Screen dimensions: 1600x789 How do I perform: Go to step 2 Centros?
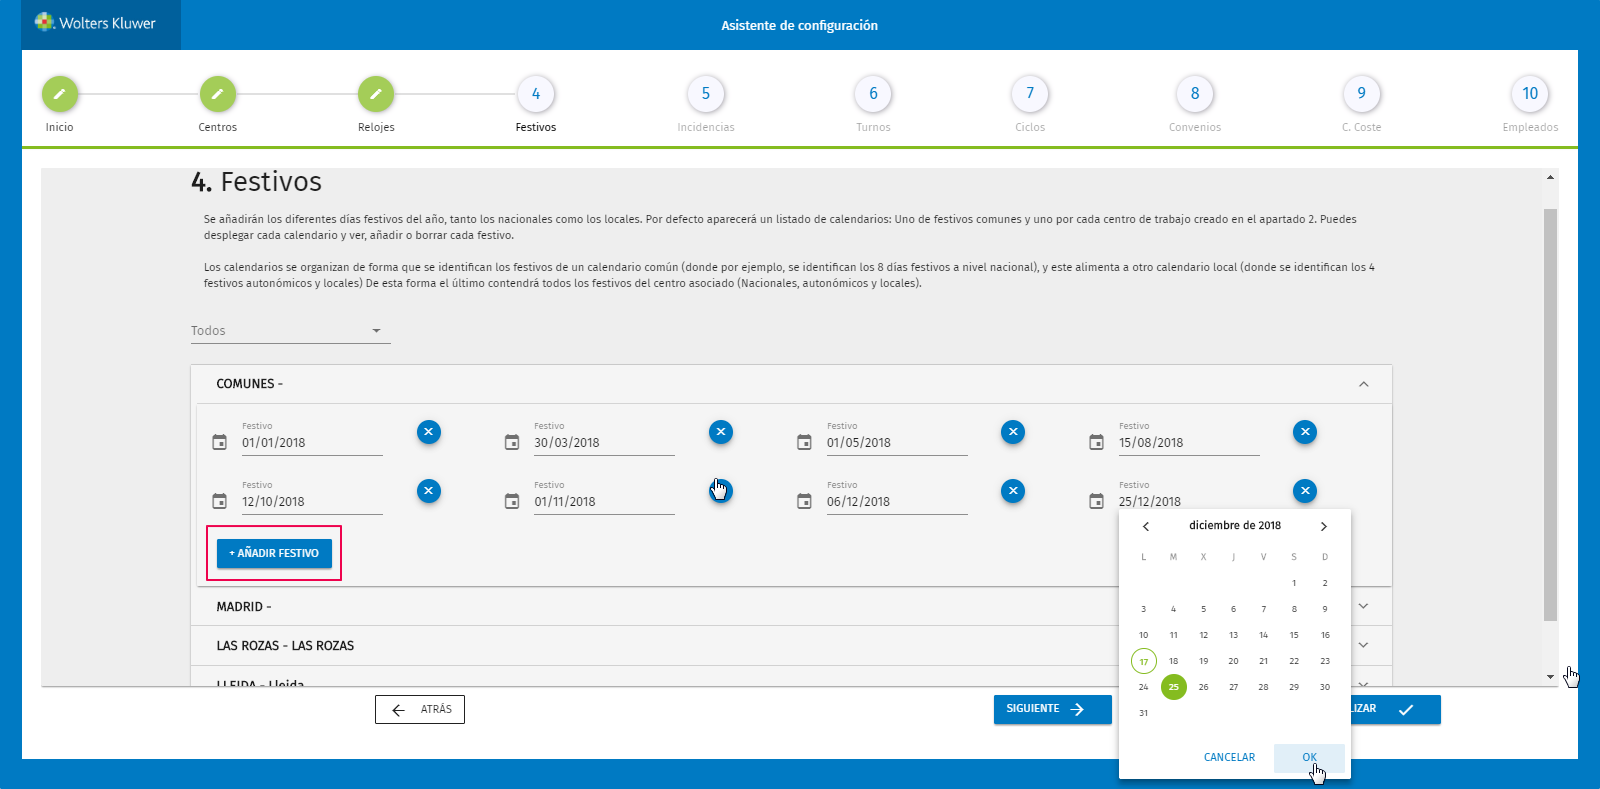pos(218,94)
